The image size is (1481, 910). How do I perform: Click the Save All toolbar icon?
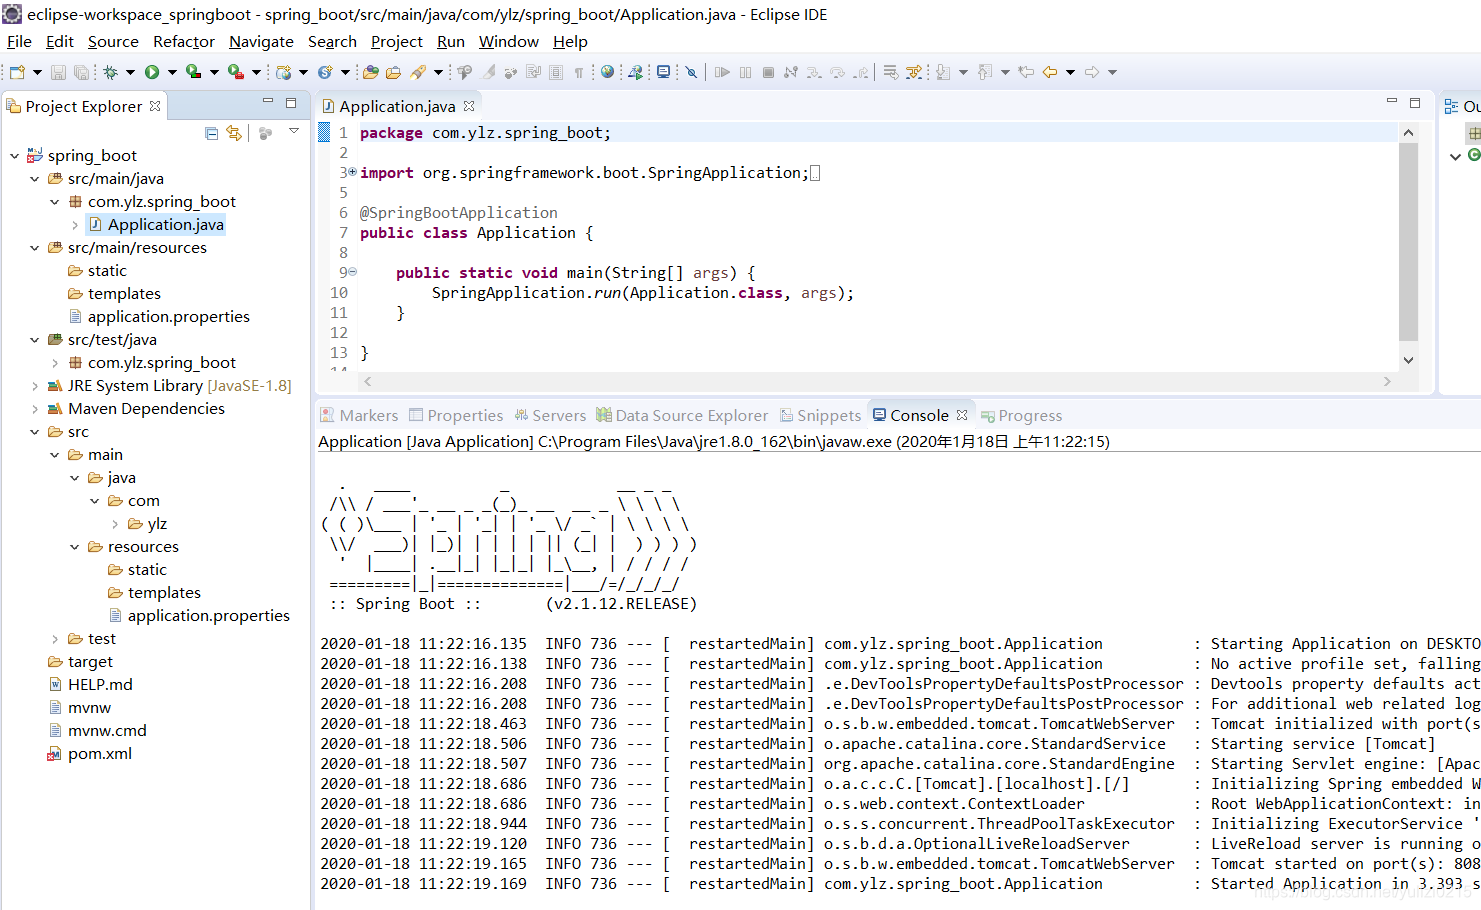(x=81, y=72)
